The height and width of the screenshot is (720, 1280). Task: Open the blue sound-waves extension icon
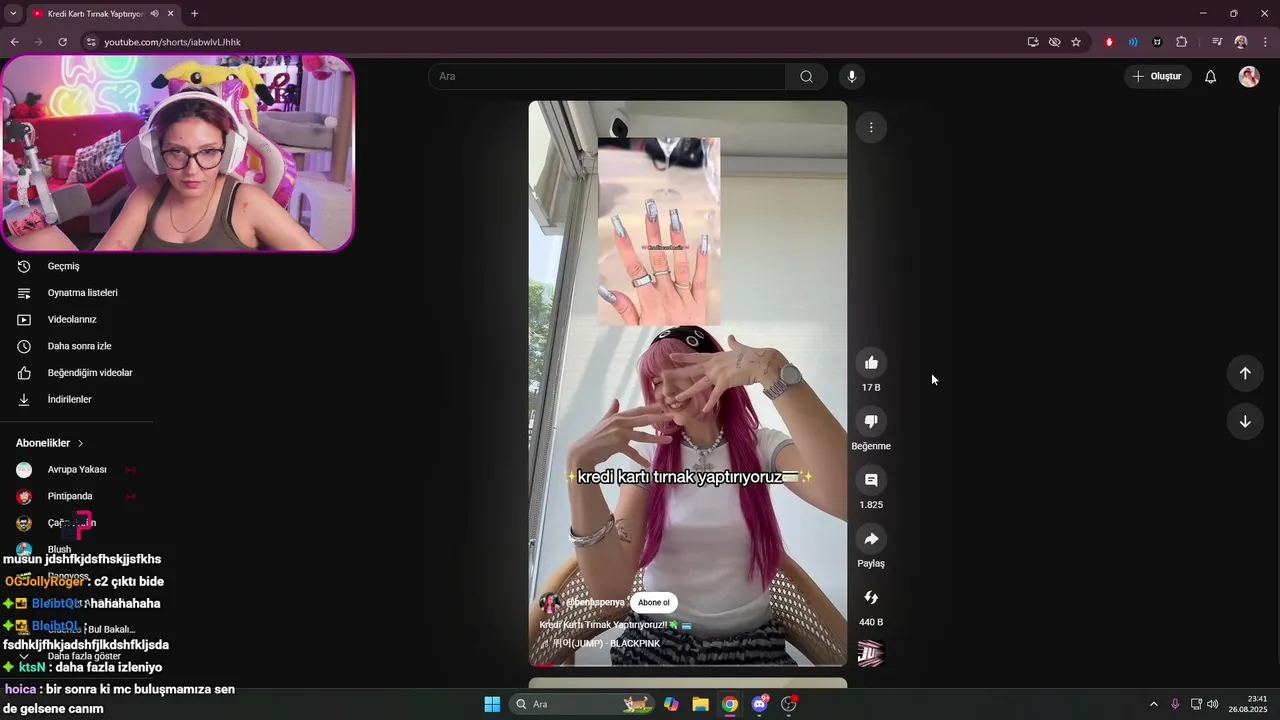coord(1133,42)
